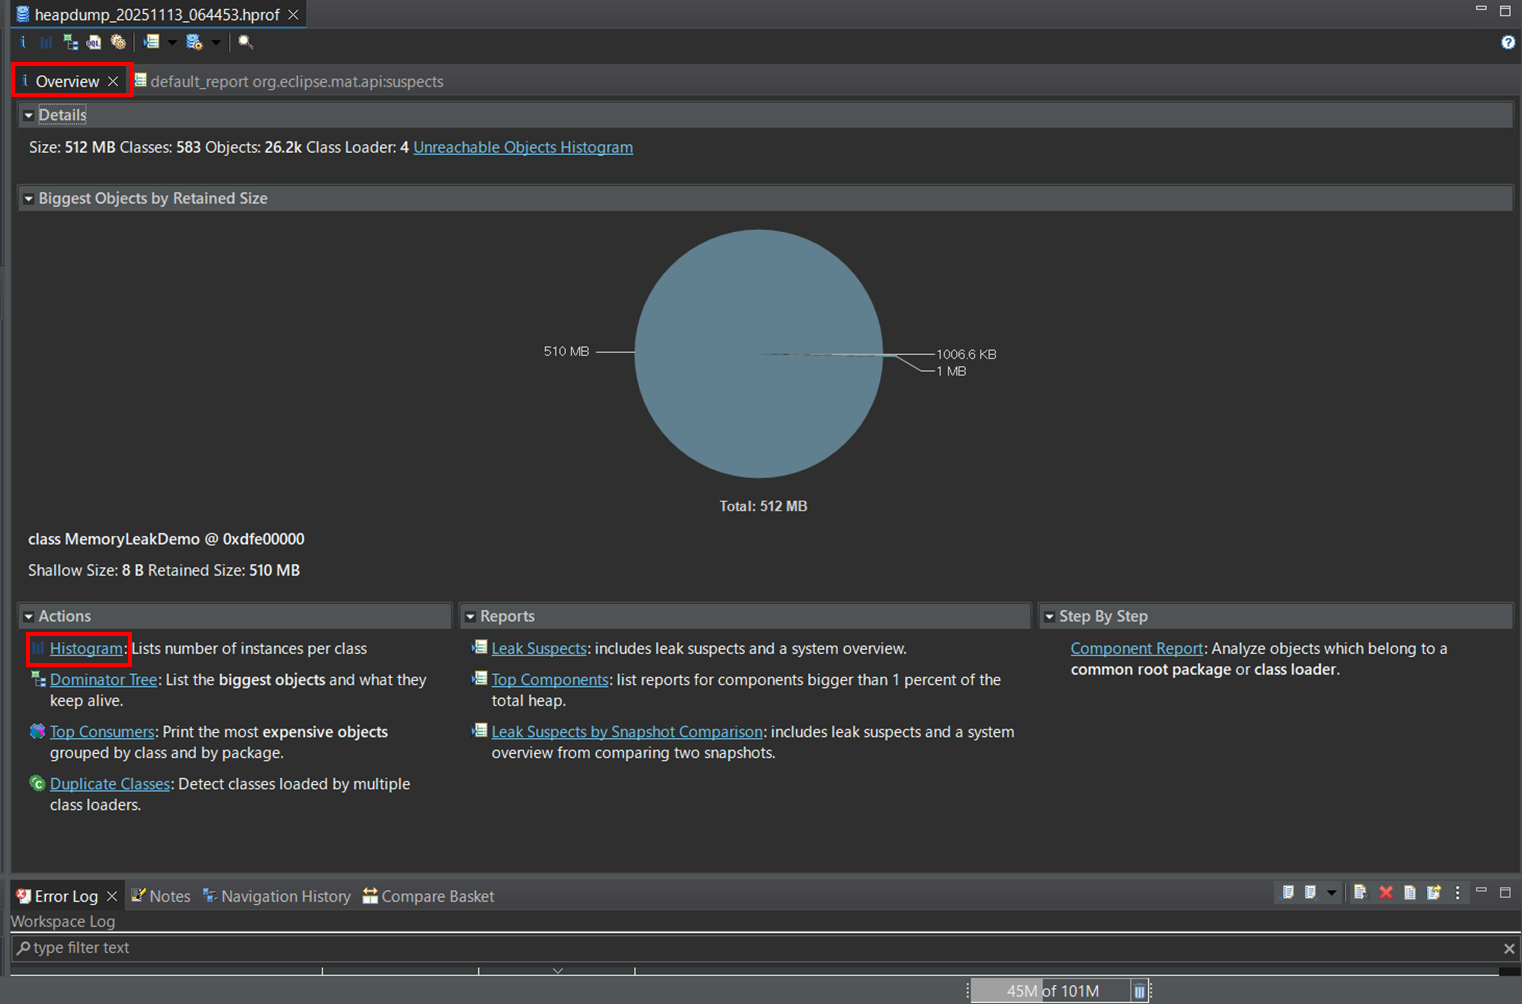Open Error Log three-dot view menu
This screenshot has height=1004, width=1522.
pos(1457,892)
